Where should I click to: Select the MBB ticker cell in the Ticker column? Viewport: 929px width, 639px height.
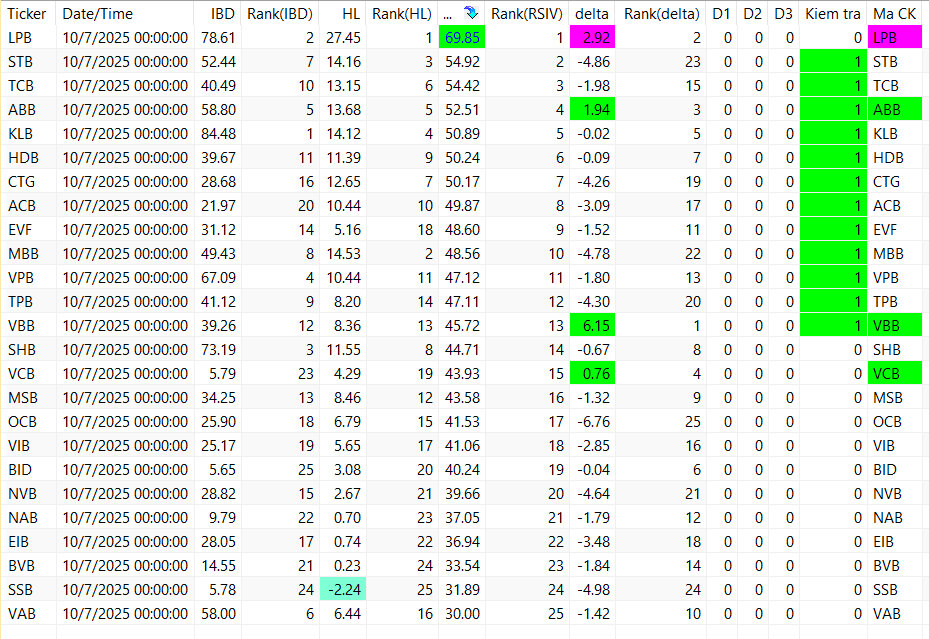[x=28, y=253]
